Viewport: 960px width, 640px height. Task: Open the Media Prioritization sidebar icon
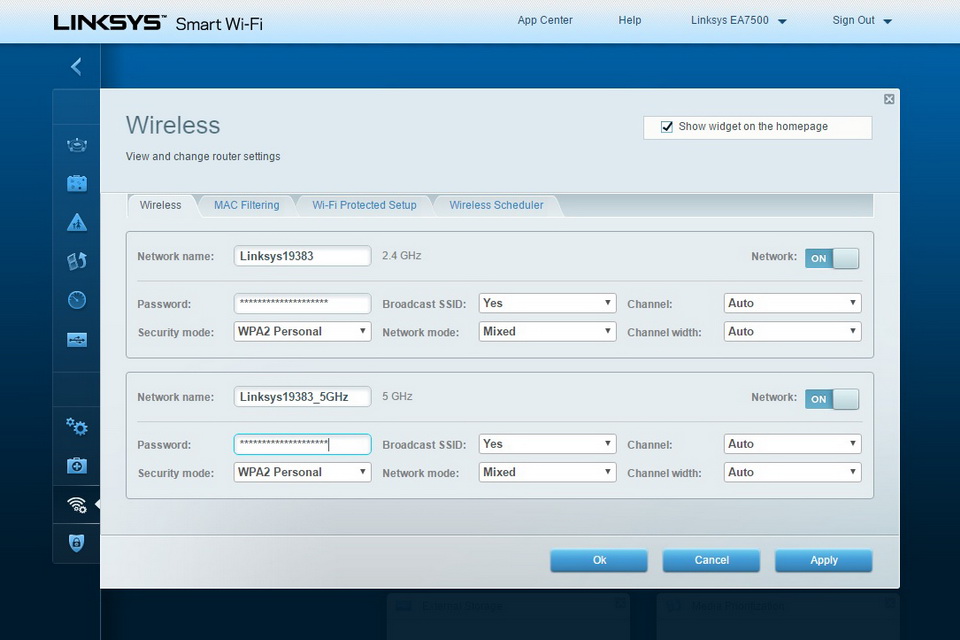(x=77, y=261)
